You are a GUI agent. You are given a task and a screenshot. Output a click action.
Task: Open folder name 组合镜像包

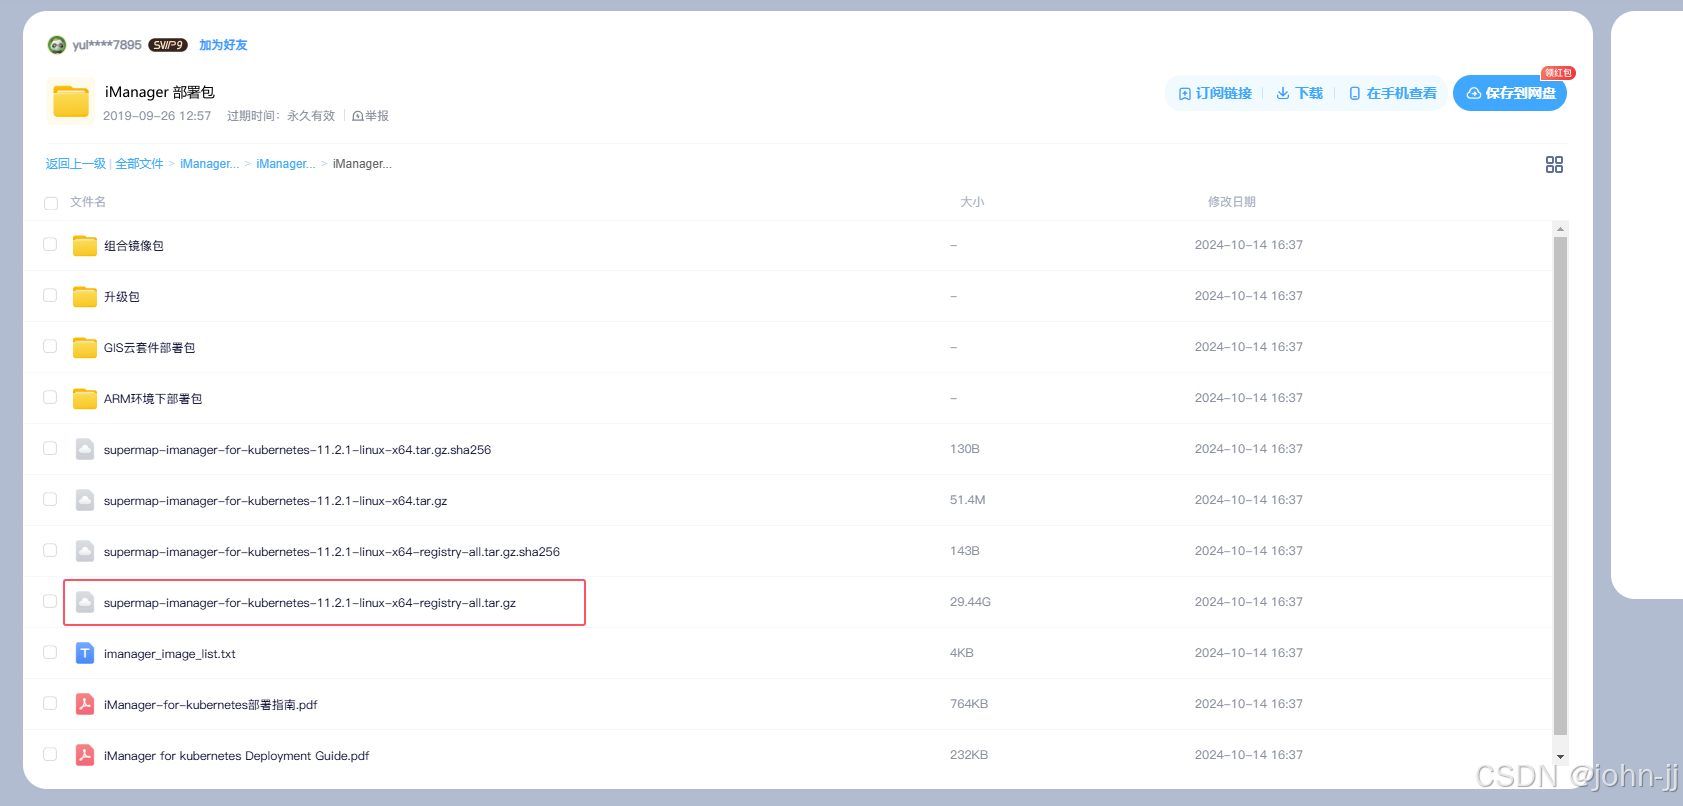[134, 246]
